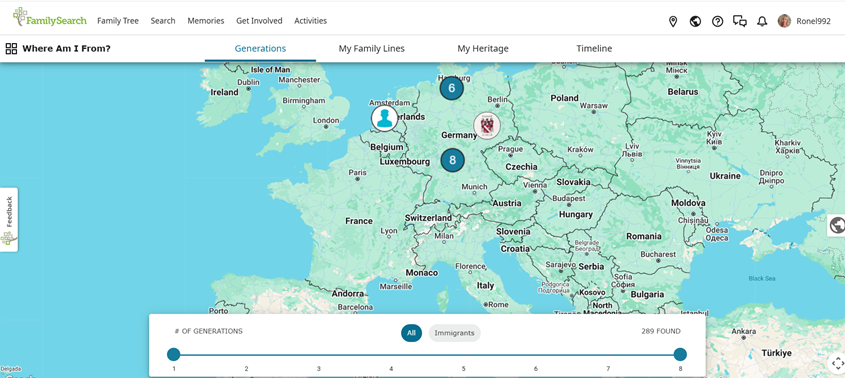View notifications bell icon
This screenshot has height=378, width=845.
pyautogui.click(x=762, y=22)
